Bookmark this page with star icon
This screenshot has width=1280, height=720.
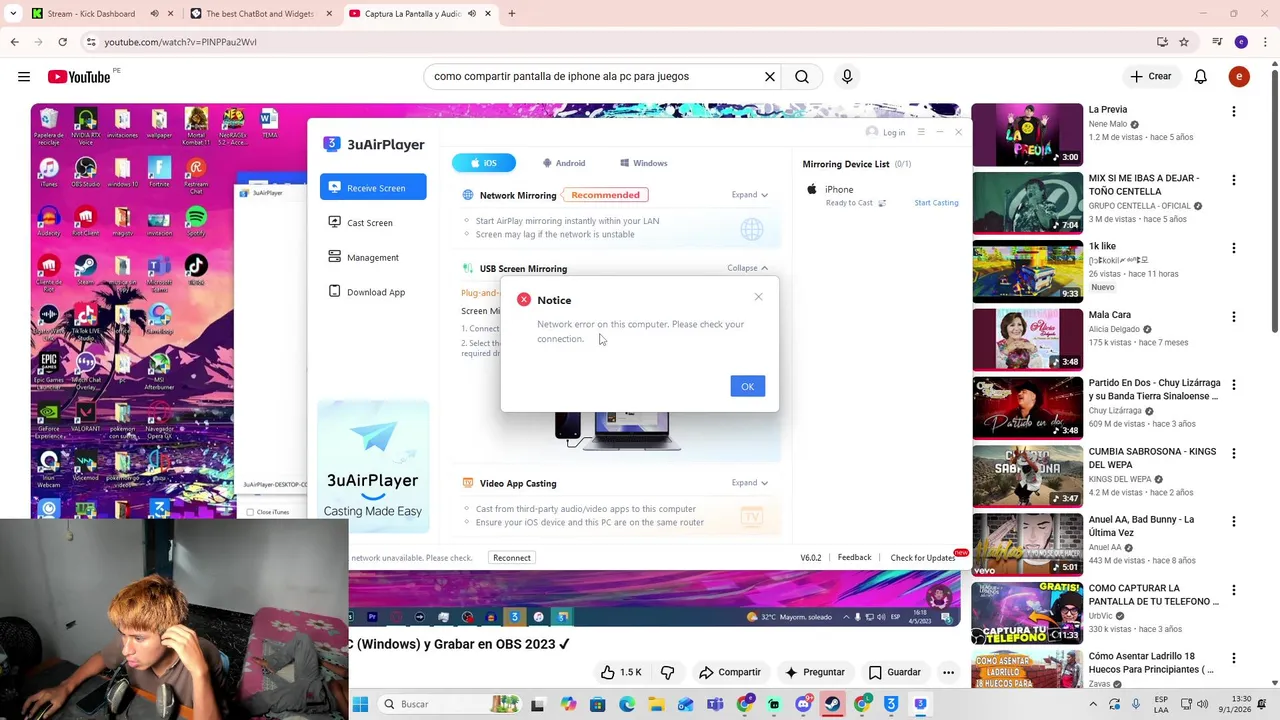coord(1184,42)
